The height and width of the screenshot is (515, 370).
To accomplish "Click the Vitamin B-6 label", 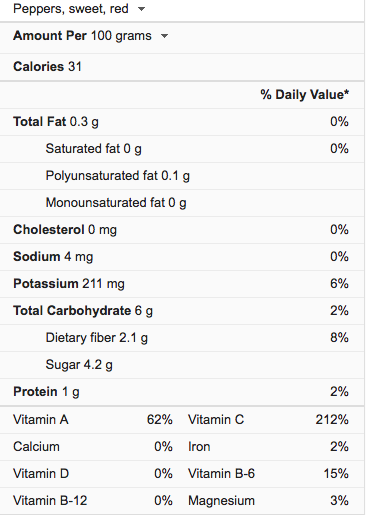I will point(221,474).
